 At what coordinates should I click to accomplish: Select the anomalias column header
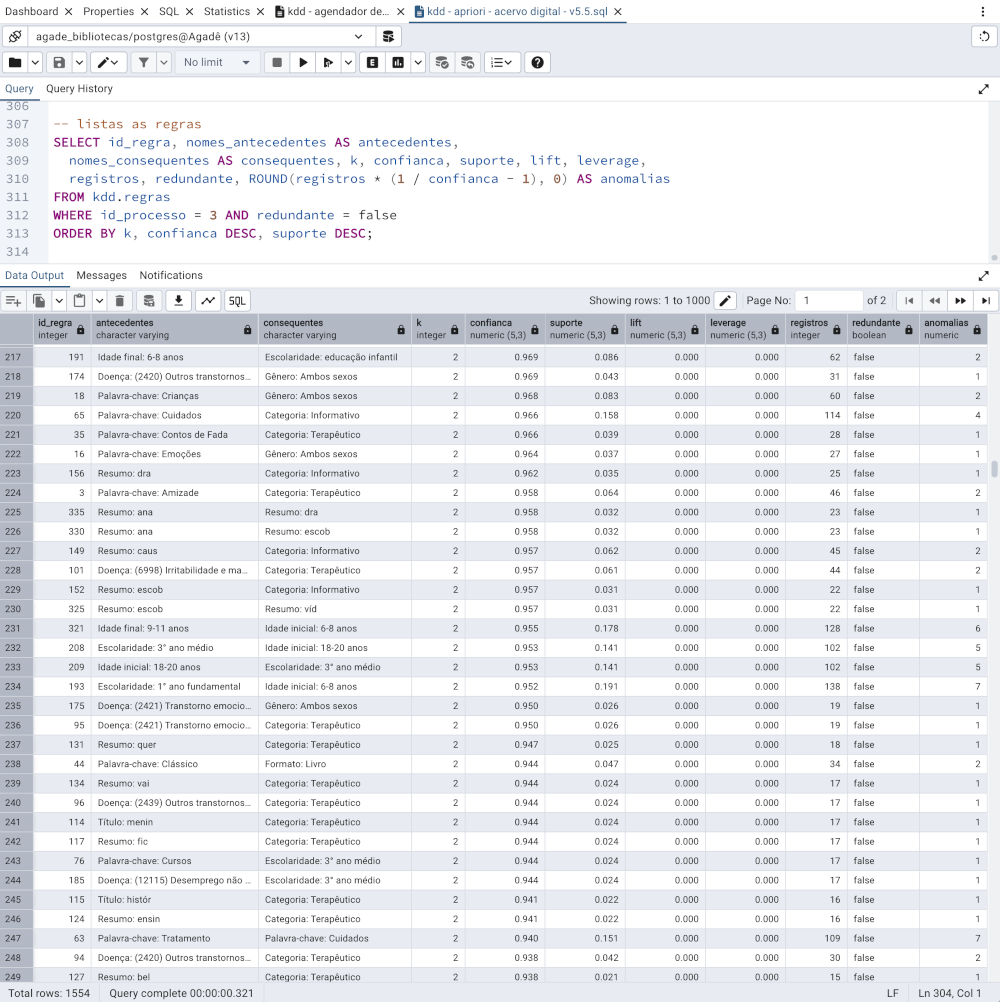tap(952, 328)
